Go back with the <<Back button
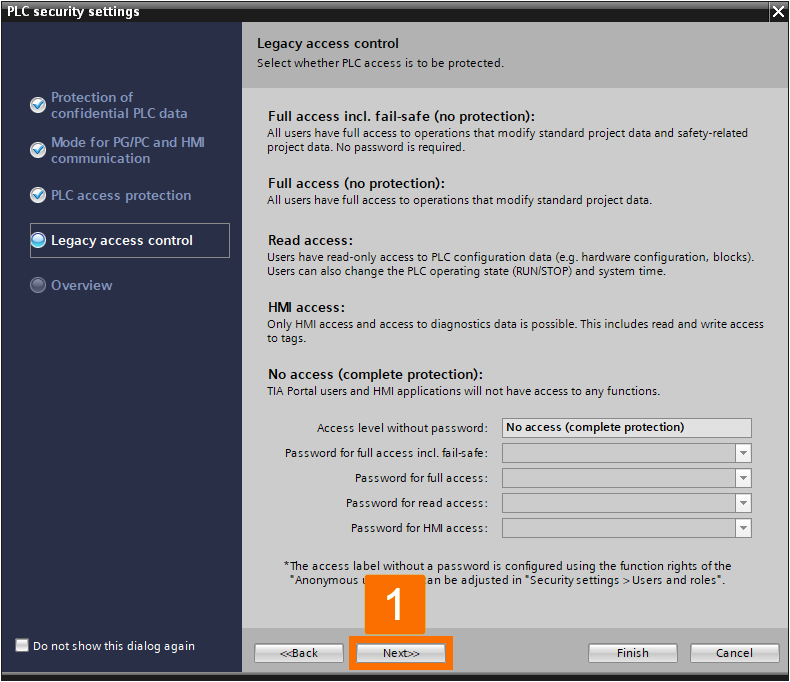This screenshot has height=682, width=790. click(299, 653)
